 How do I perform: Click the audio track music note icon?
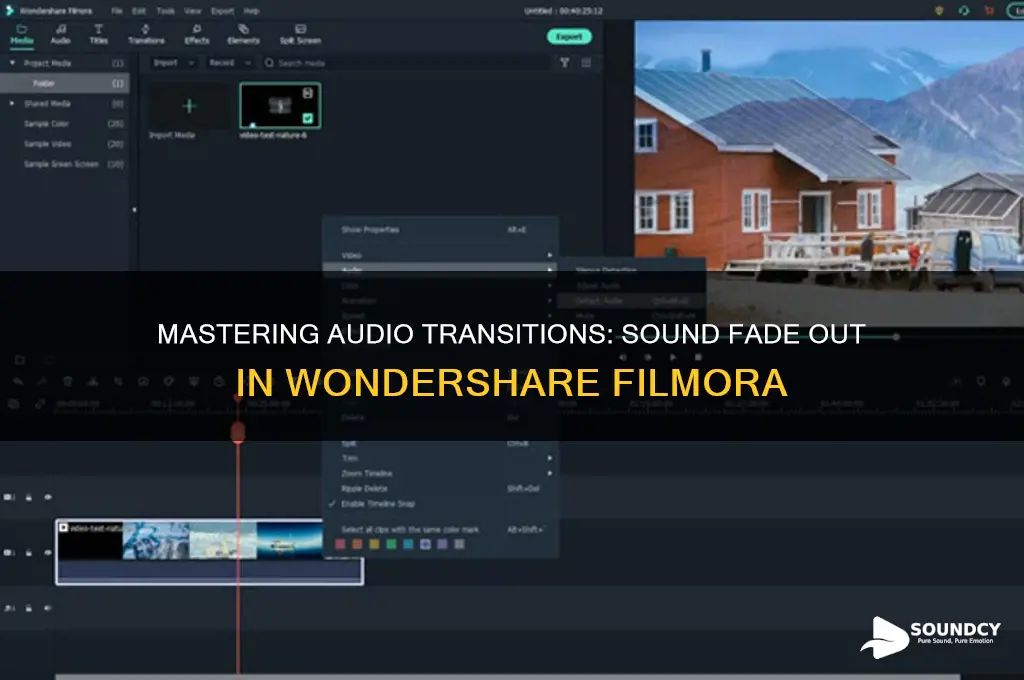point(9,608)
